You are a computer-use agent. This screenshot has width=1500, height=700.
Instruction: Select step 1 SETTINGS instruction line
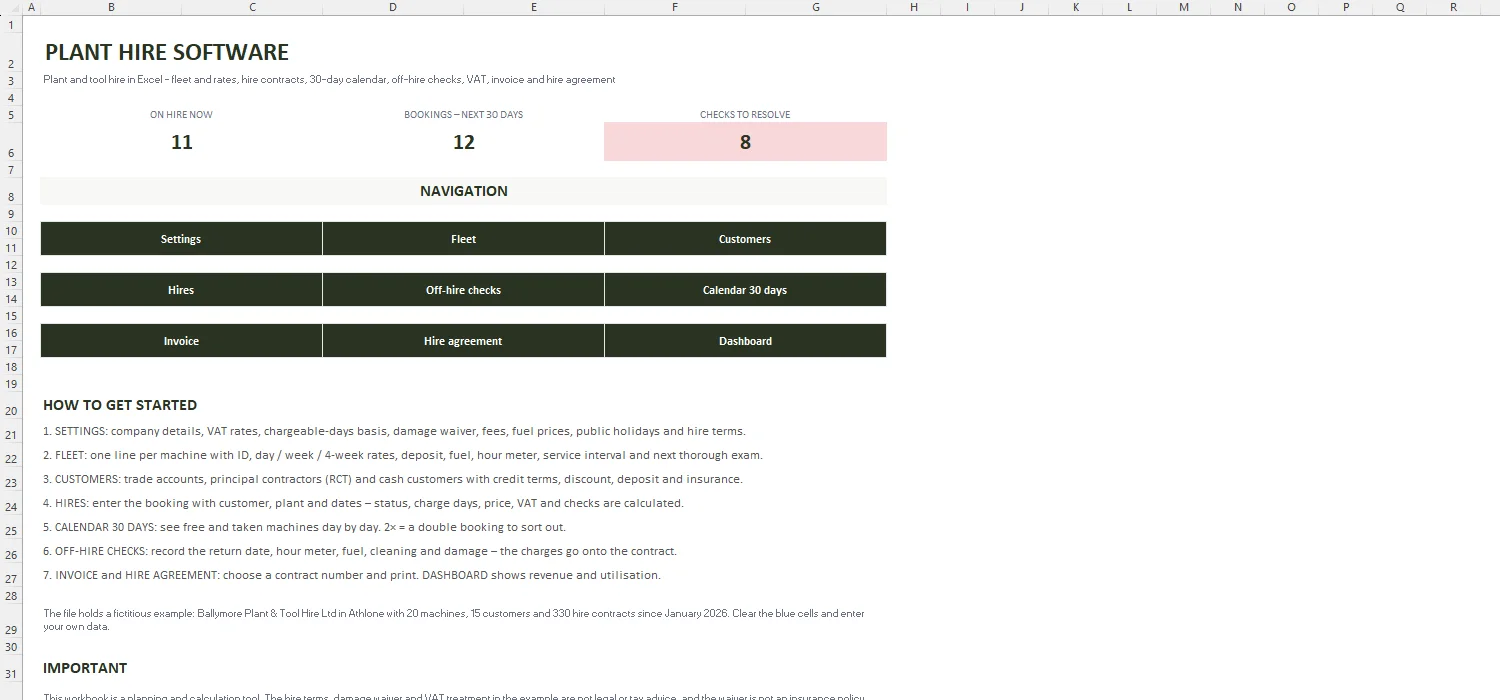click(394, 431)
